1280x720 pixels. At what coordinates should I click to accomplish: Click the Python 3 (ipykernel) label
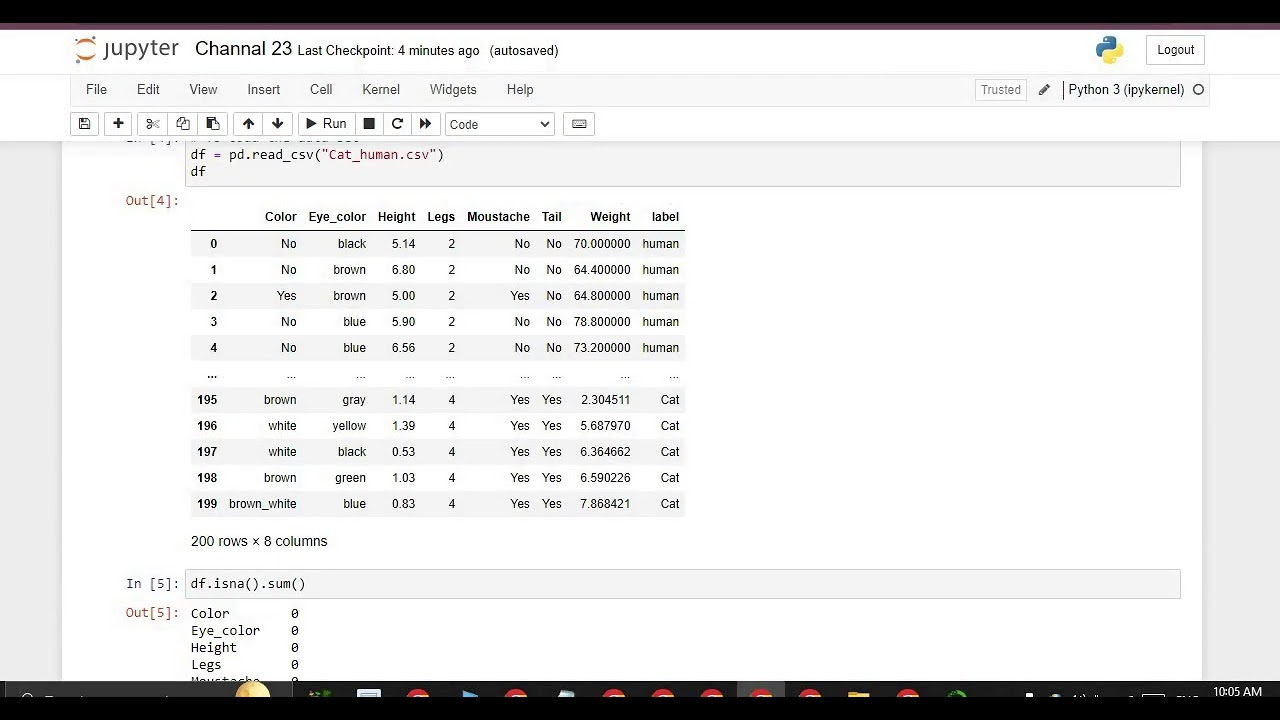coord(1126,89)
